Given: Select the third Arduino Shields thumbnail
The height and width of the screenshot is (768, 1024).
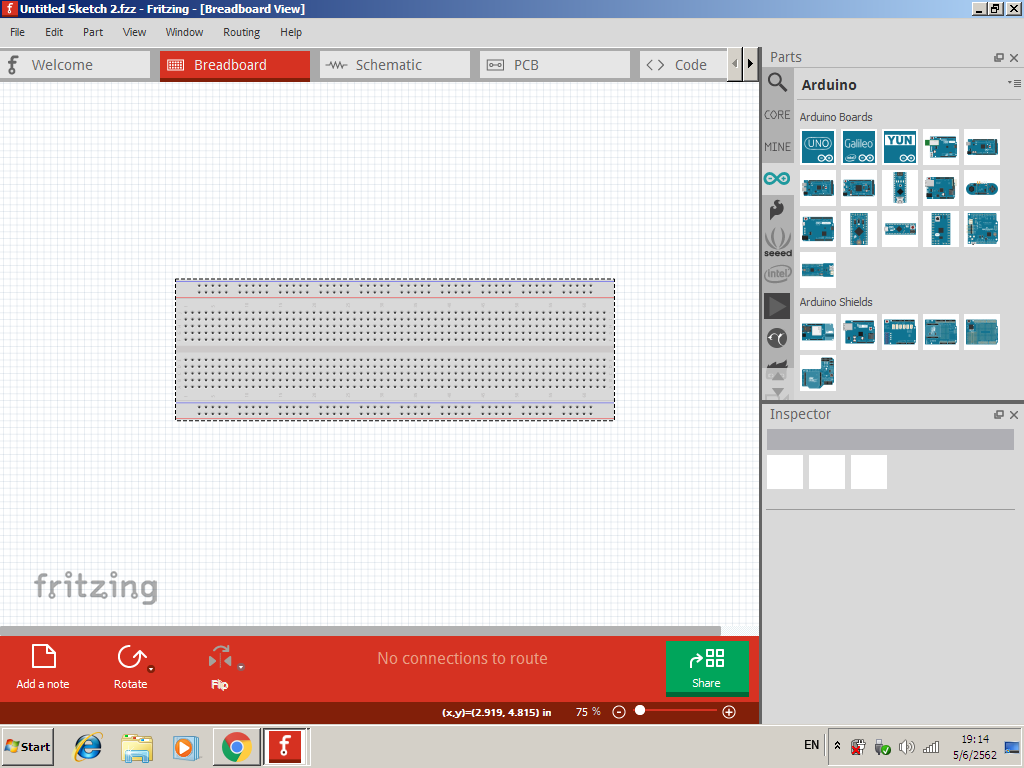Looking at the screenshot, I should pyautogui.click(x=899, y=332).
